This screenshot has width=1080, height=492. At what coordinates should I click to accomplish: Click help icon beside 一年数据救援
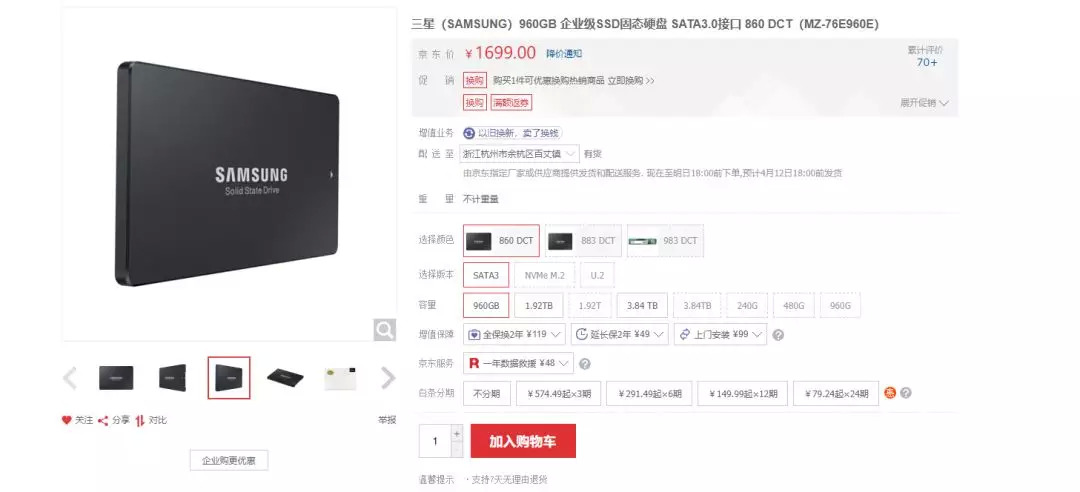(585, 364)
